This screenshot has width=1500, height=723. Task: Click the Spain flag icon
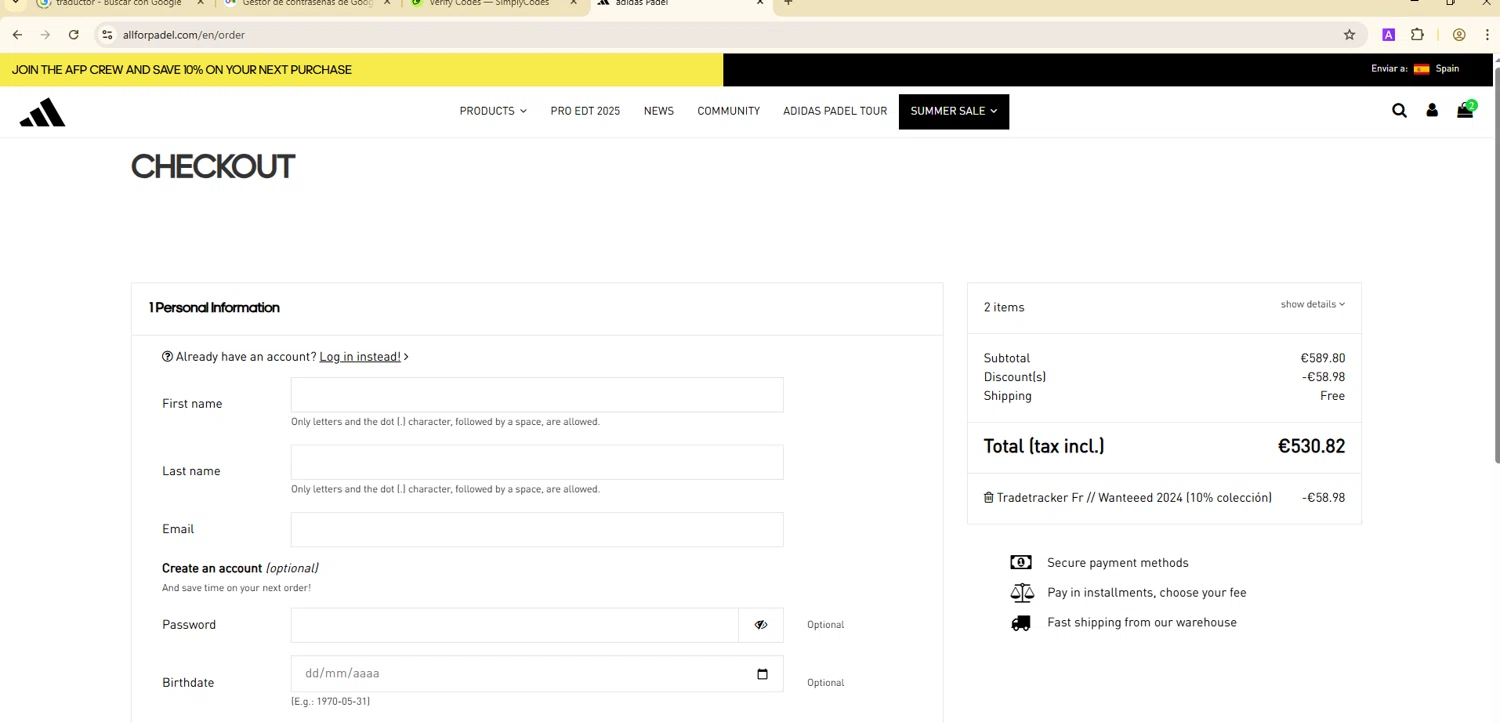1421,69
